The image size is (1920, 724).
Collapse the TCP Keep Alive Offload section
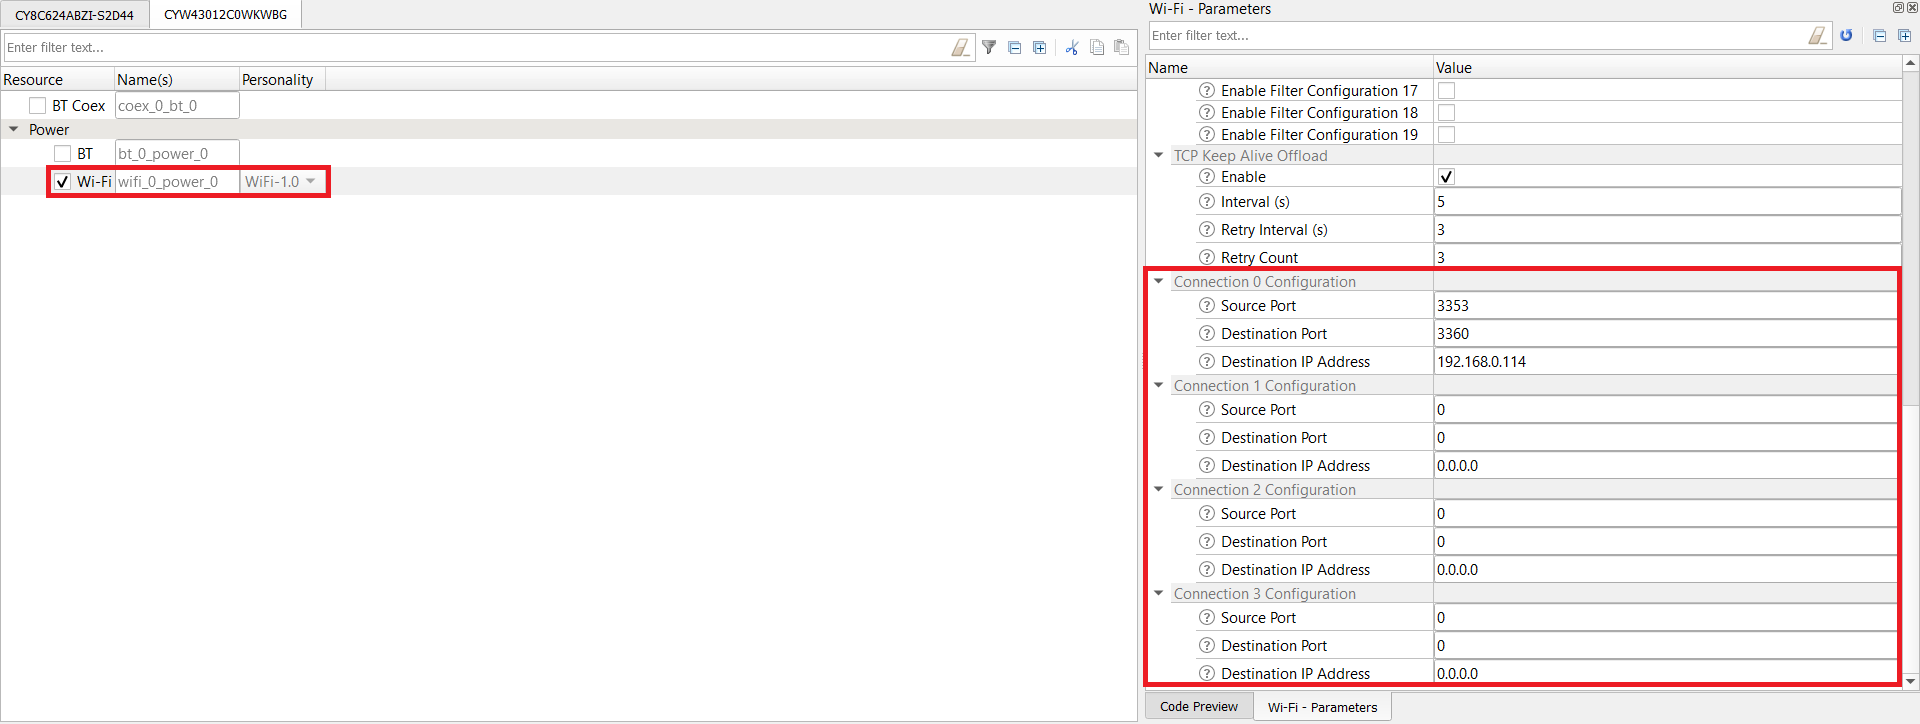pos(1159,155)
